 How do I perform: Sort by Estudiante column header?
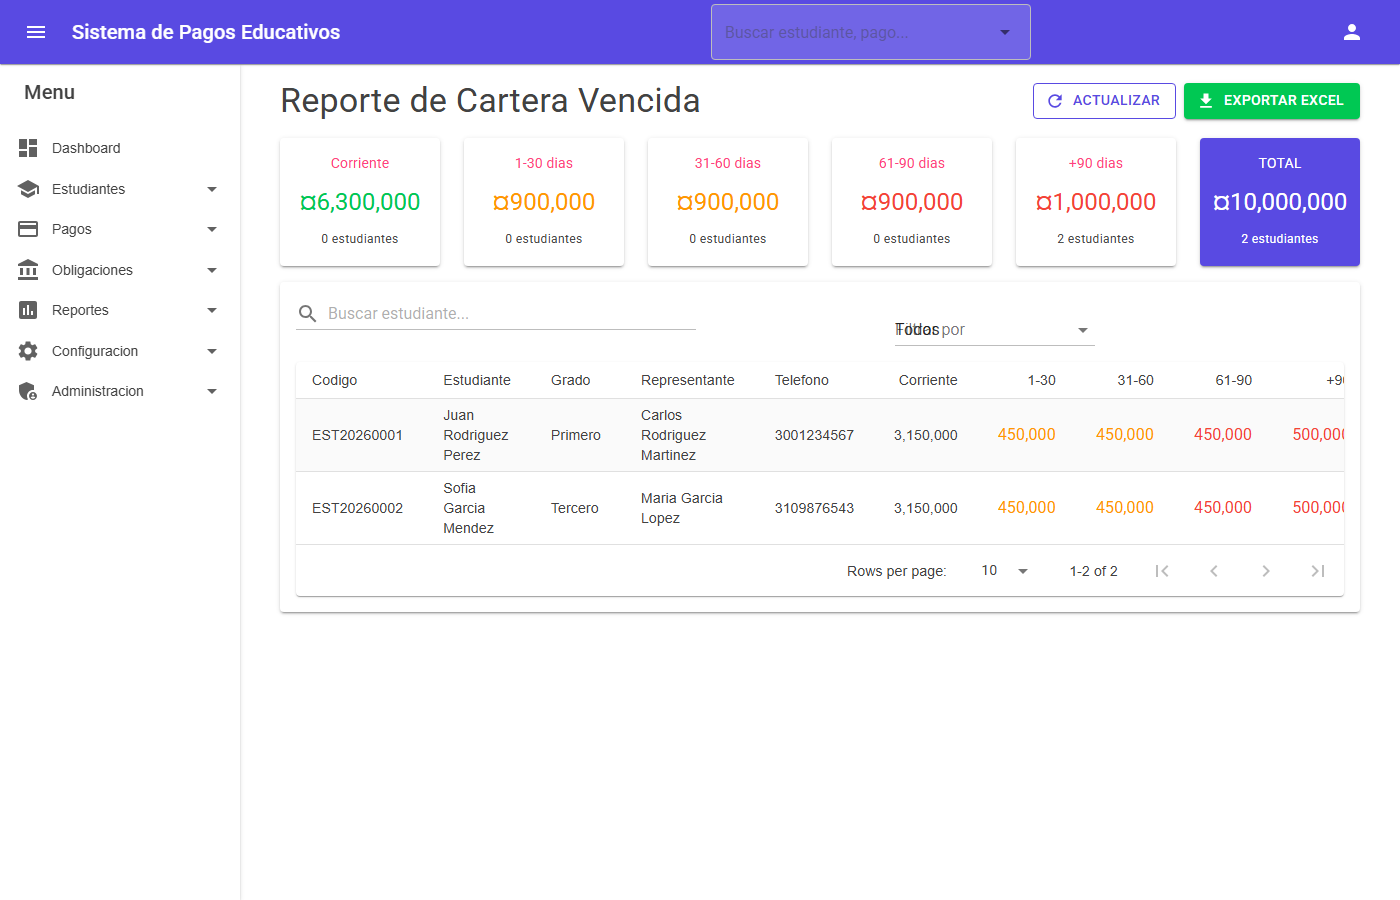pyautogui.click(x=477, y=380)
